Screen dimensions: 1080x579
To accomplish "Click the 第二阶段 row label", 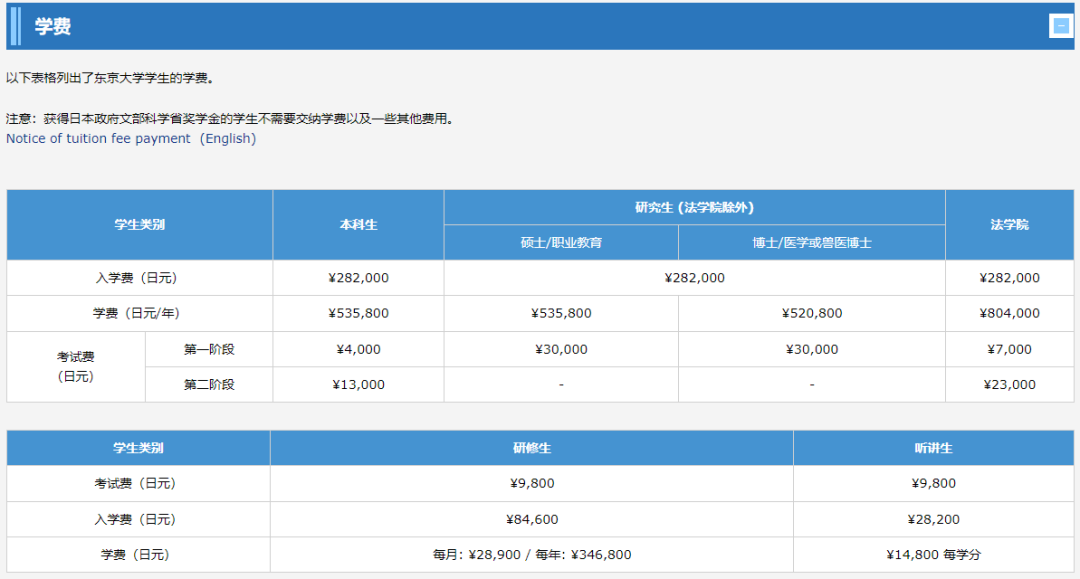I will (209, 385).
